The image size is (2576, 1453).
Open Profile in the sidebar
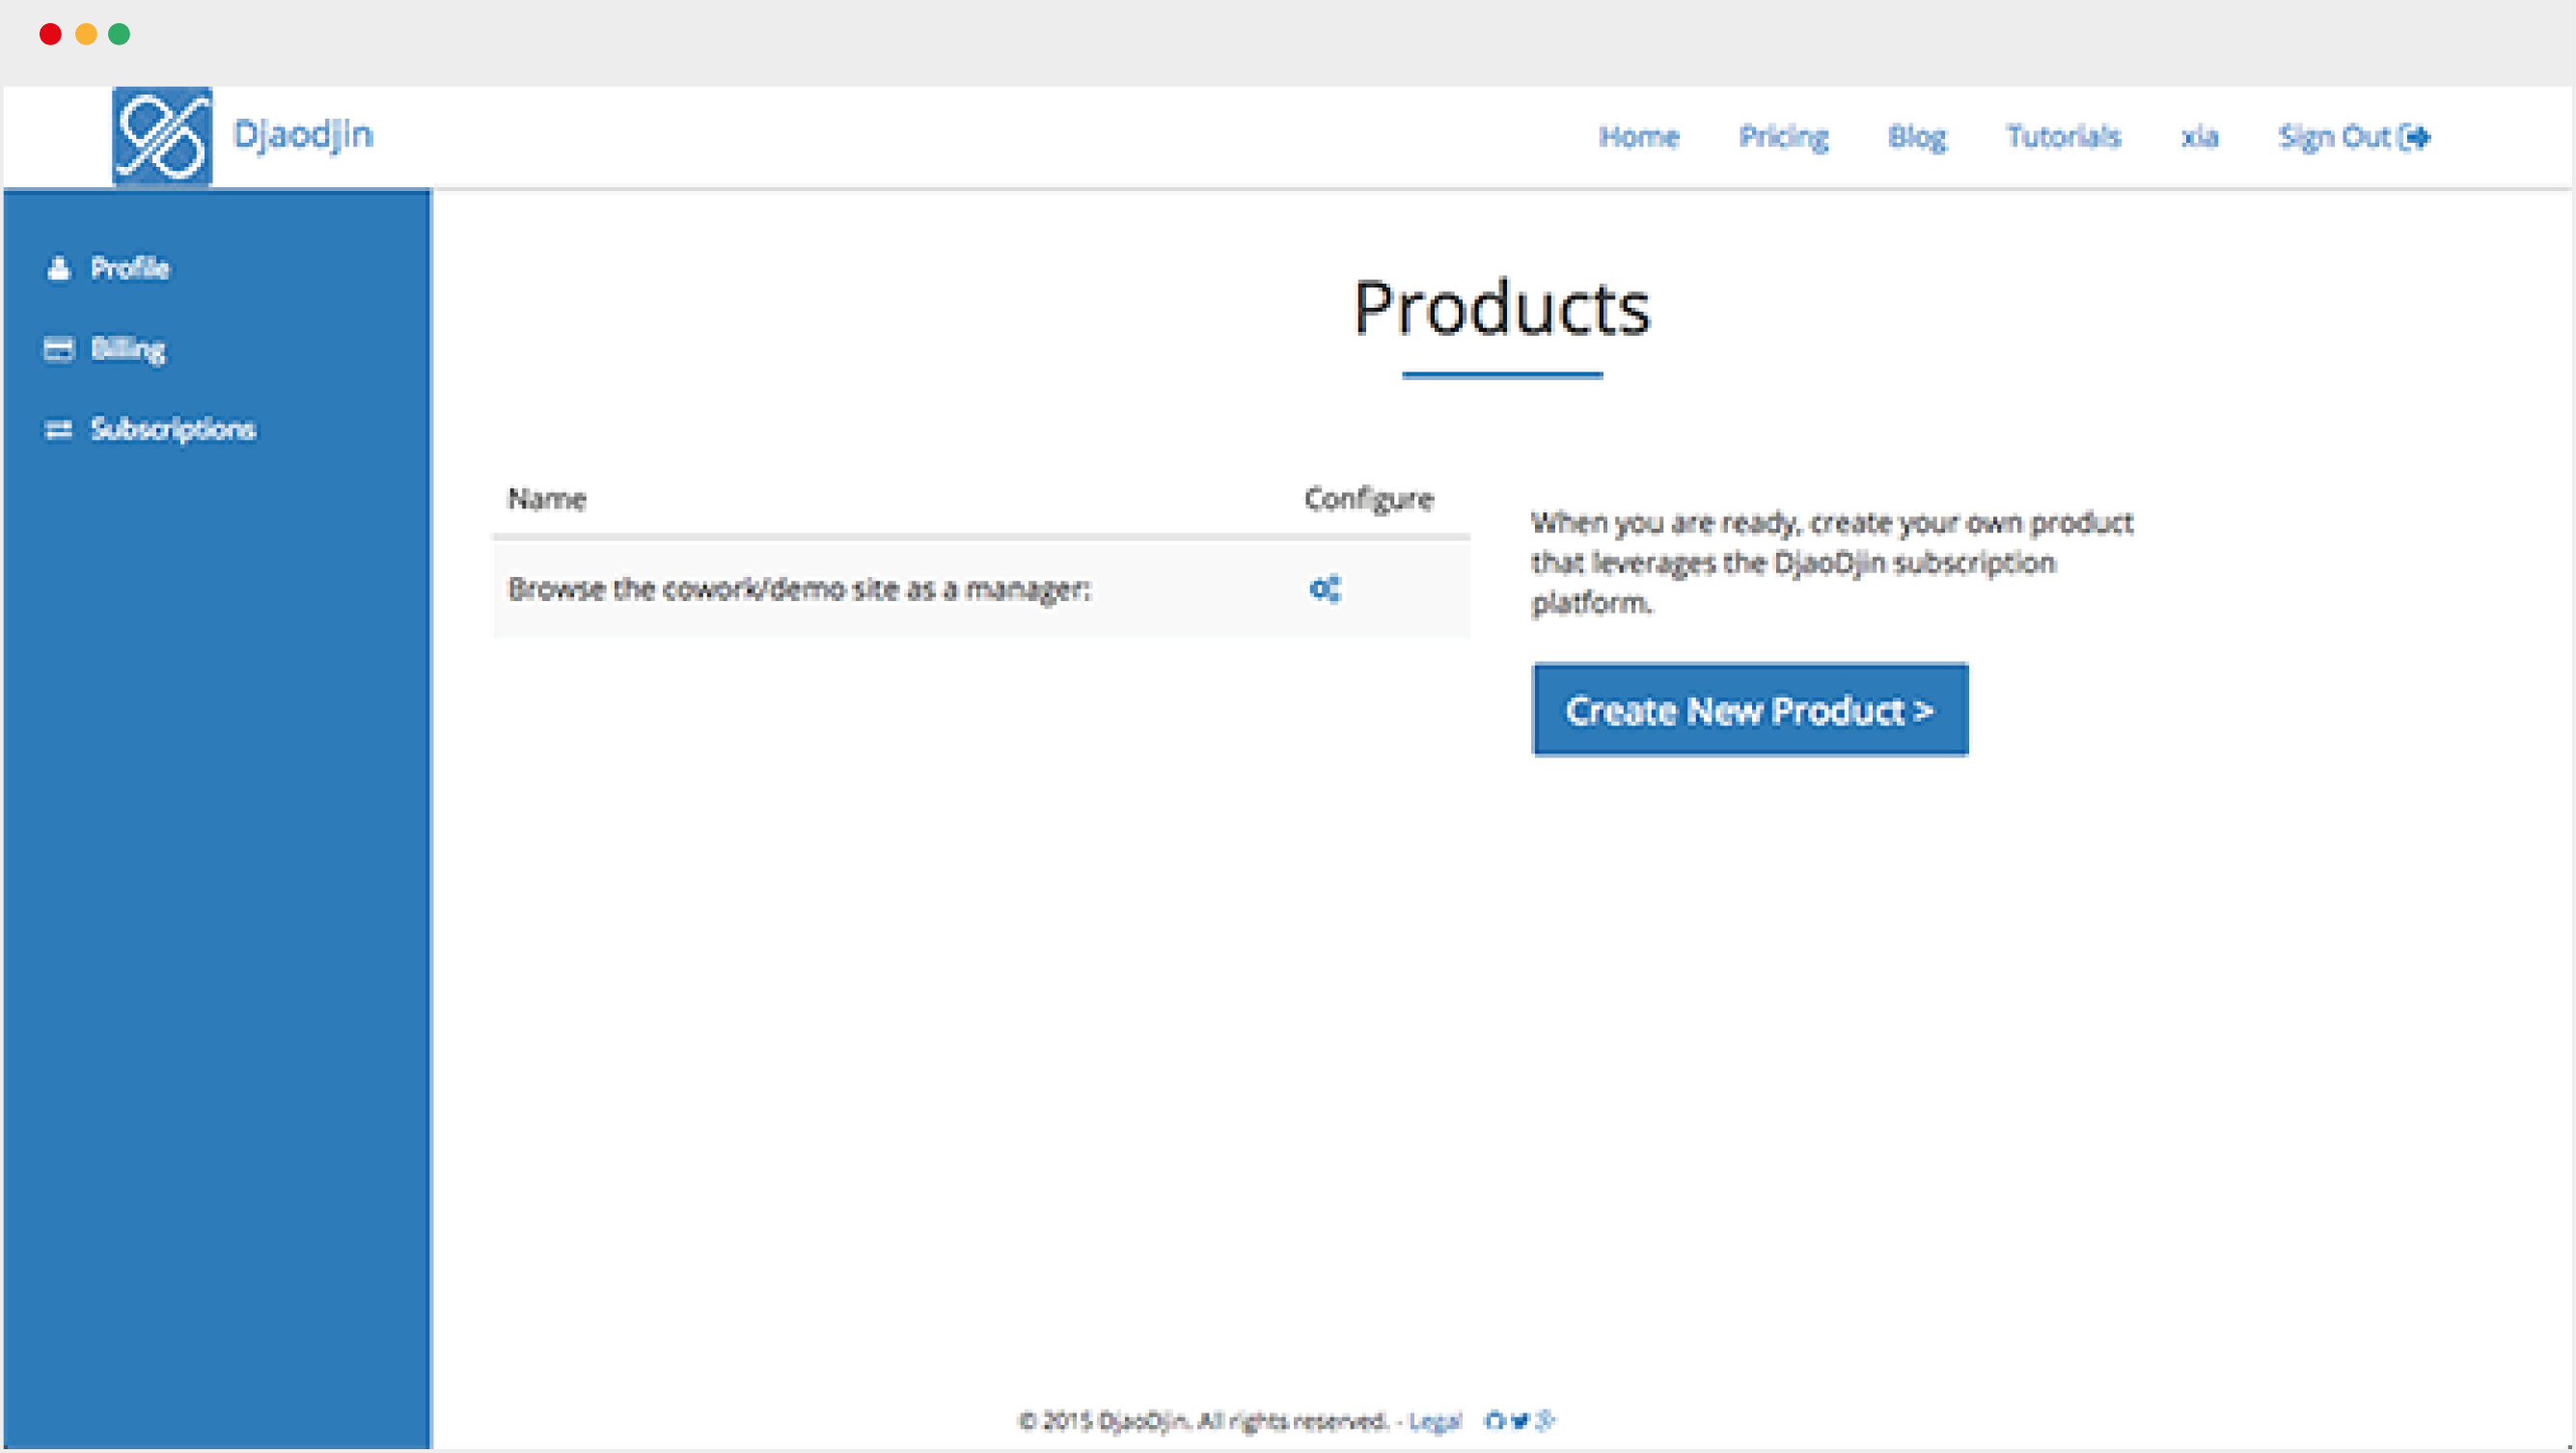click(130, 268)
